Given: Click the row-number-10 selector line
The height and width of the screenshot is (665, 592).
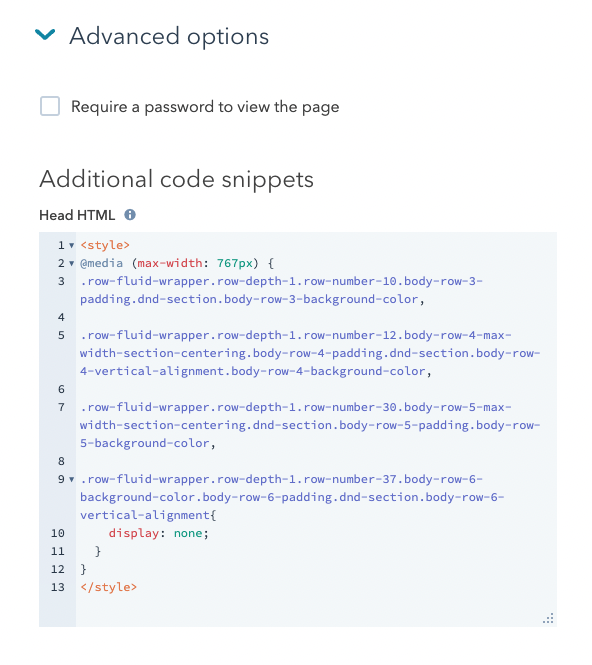Looking at the screenshot, I should coord(281,290).
